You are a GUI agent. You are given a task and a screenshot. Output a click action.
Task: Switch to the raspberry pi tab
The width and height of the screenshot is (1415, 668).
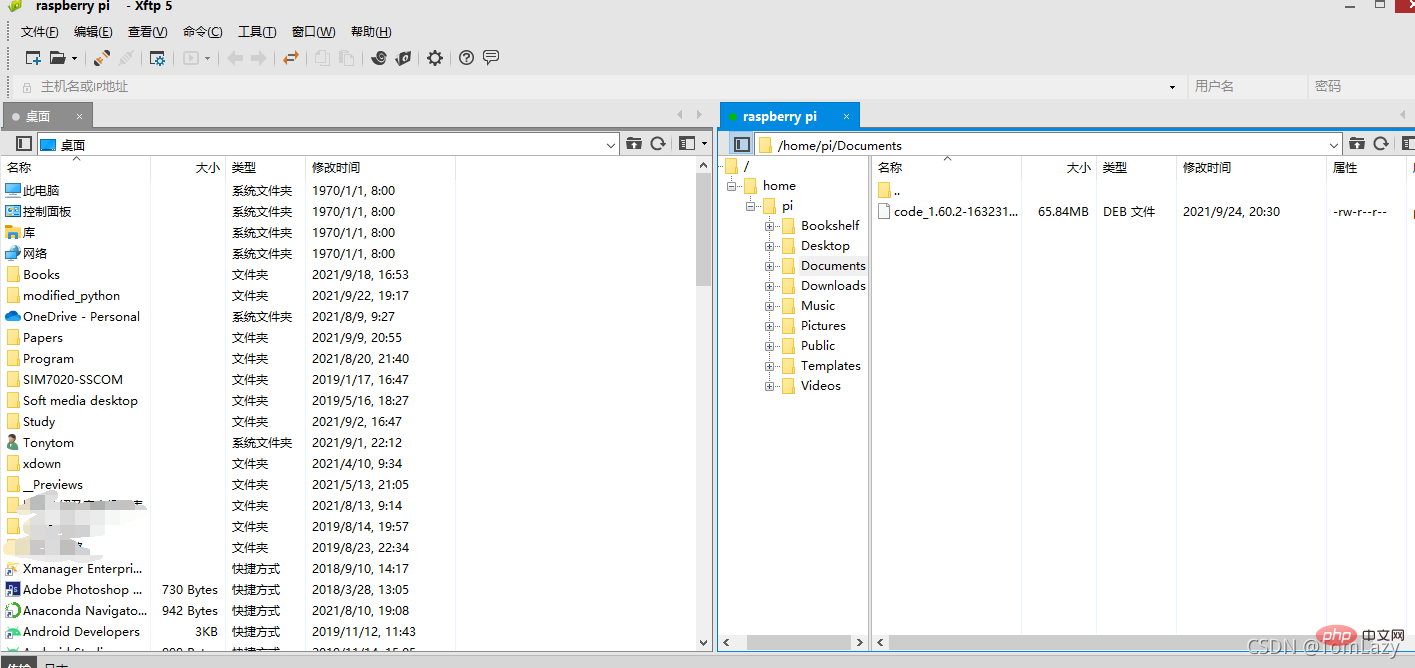[x=779, y=116]
